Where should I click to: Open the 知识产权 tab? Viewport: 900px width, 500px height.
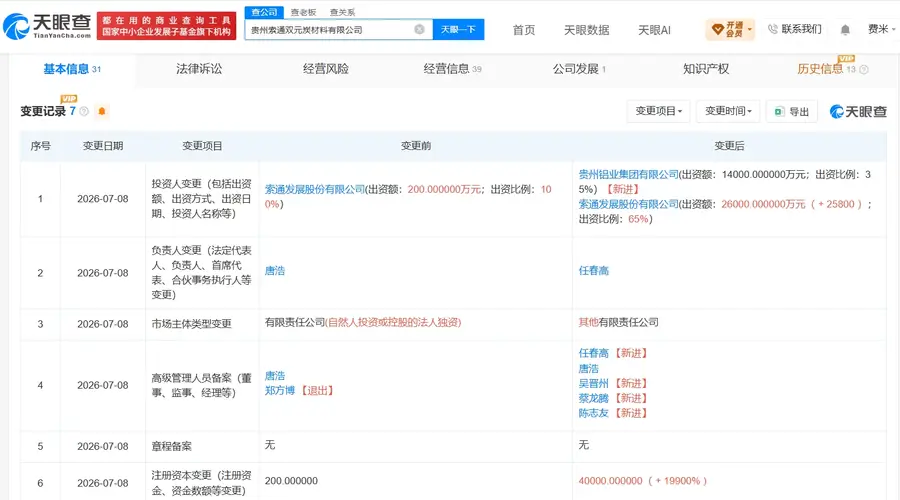[x=706, y=69]
